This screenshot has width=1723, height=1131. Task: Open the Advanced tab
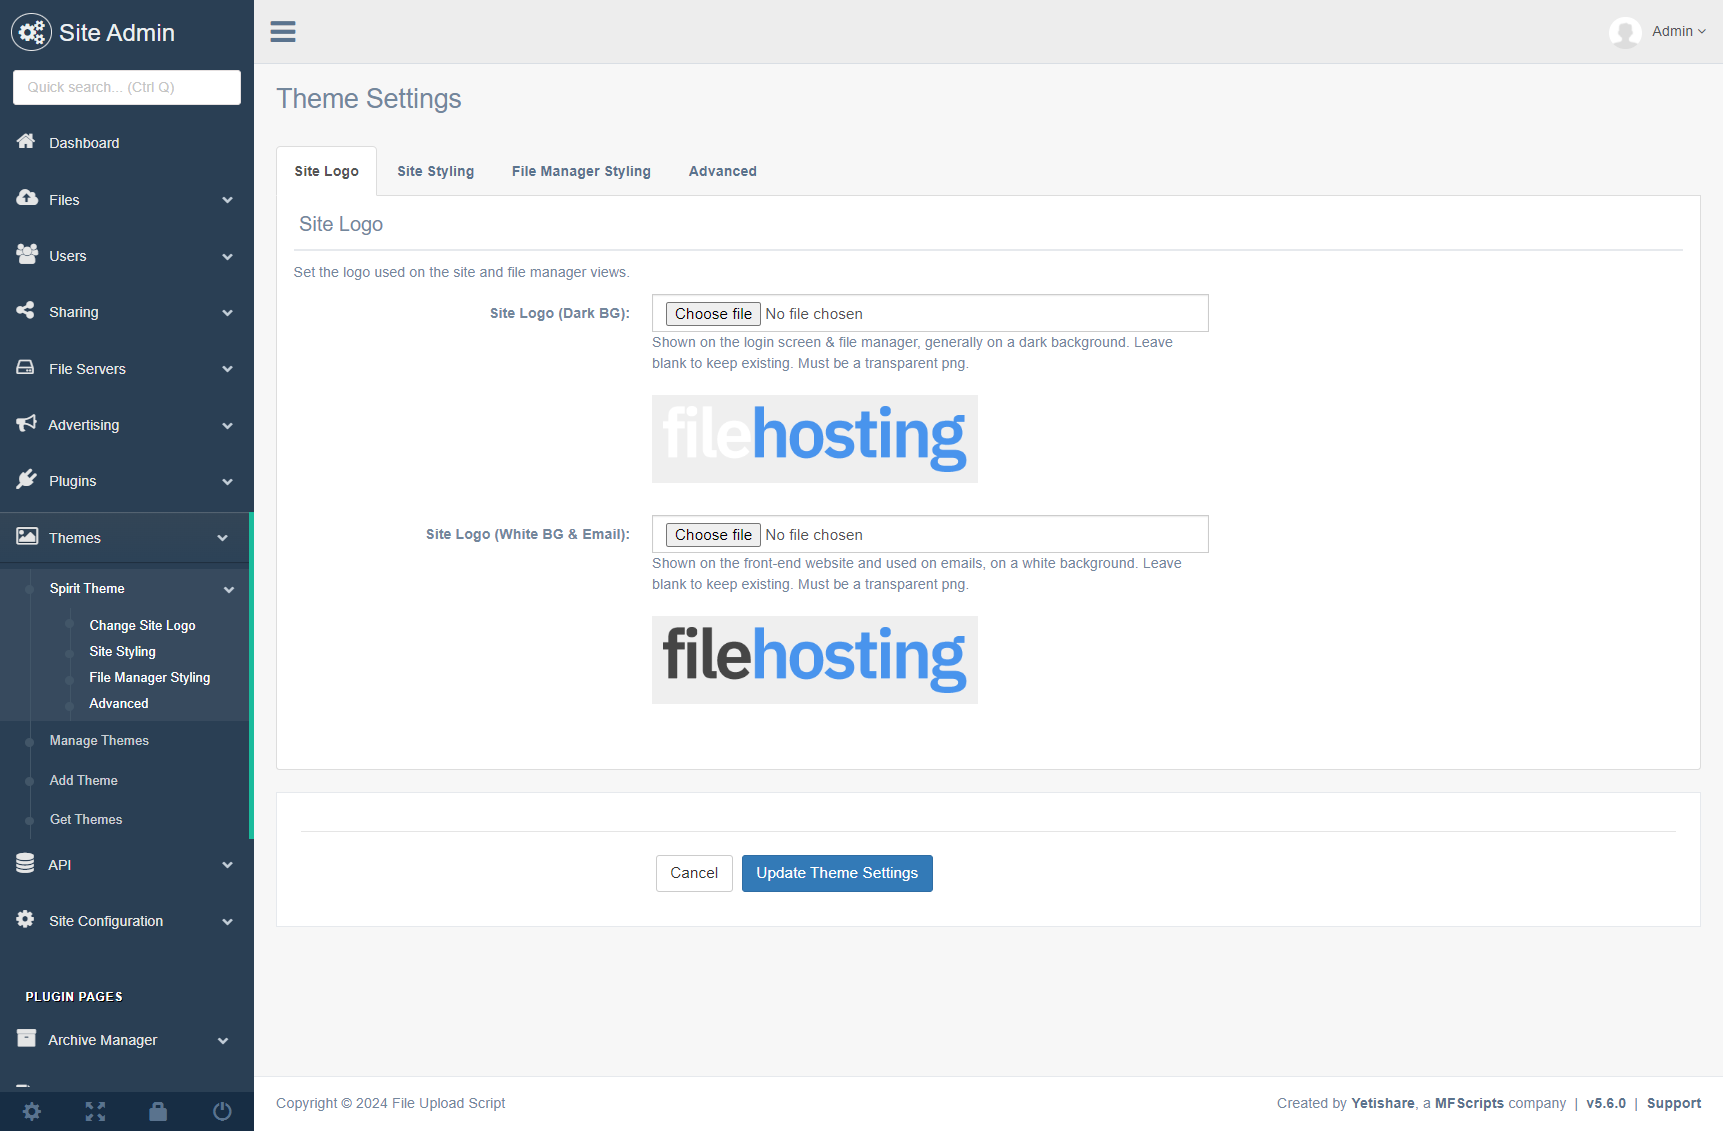pos(722,171)
